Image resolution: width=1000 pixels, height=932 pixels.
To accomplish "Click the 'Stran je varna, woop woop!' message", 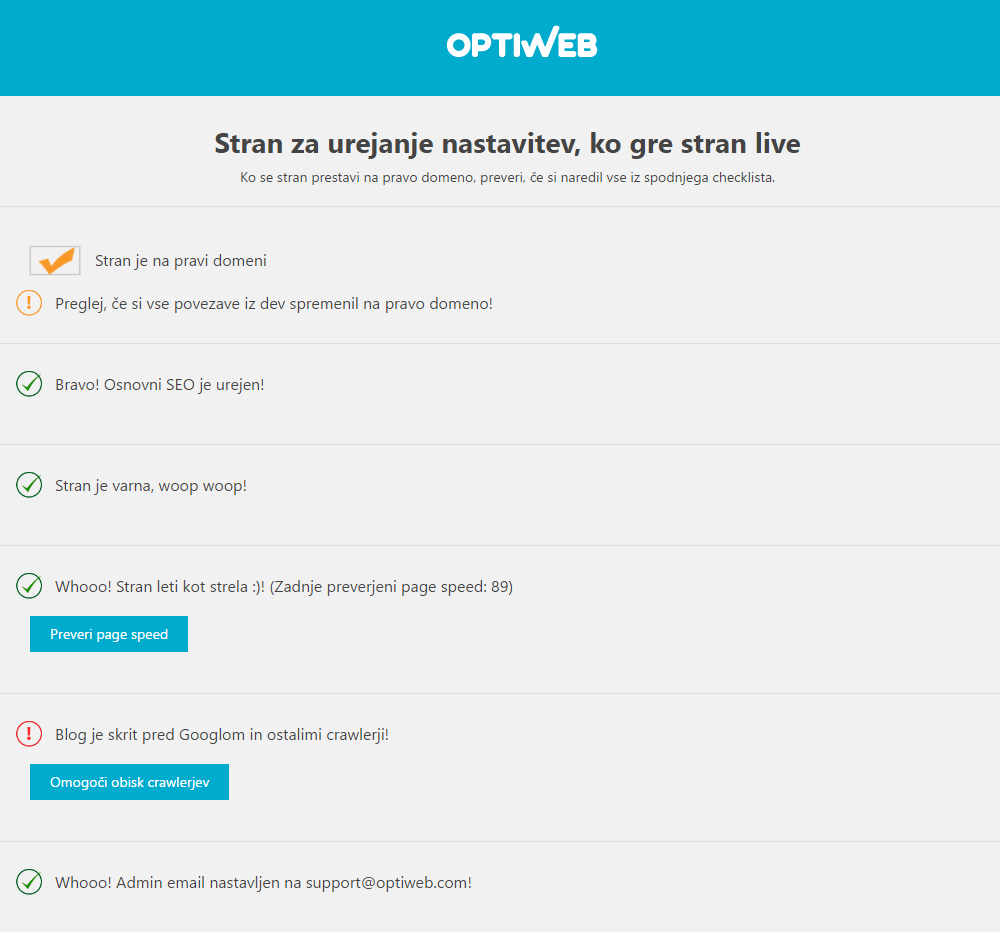I will tap(151, 486).
